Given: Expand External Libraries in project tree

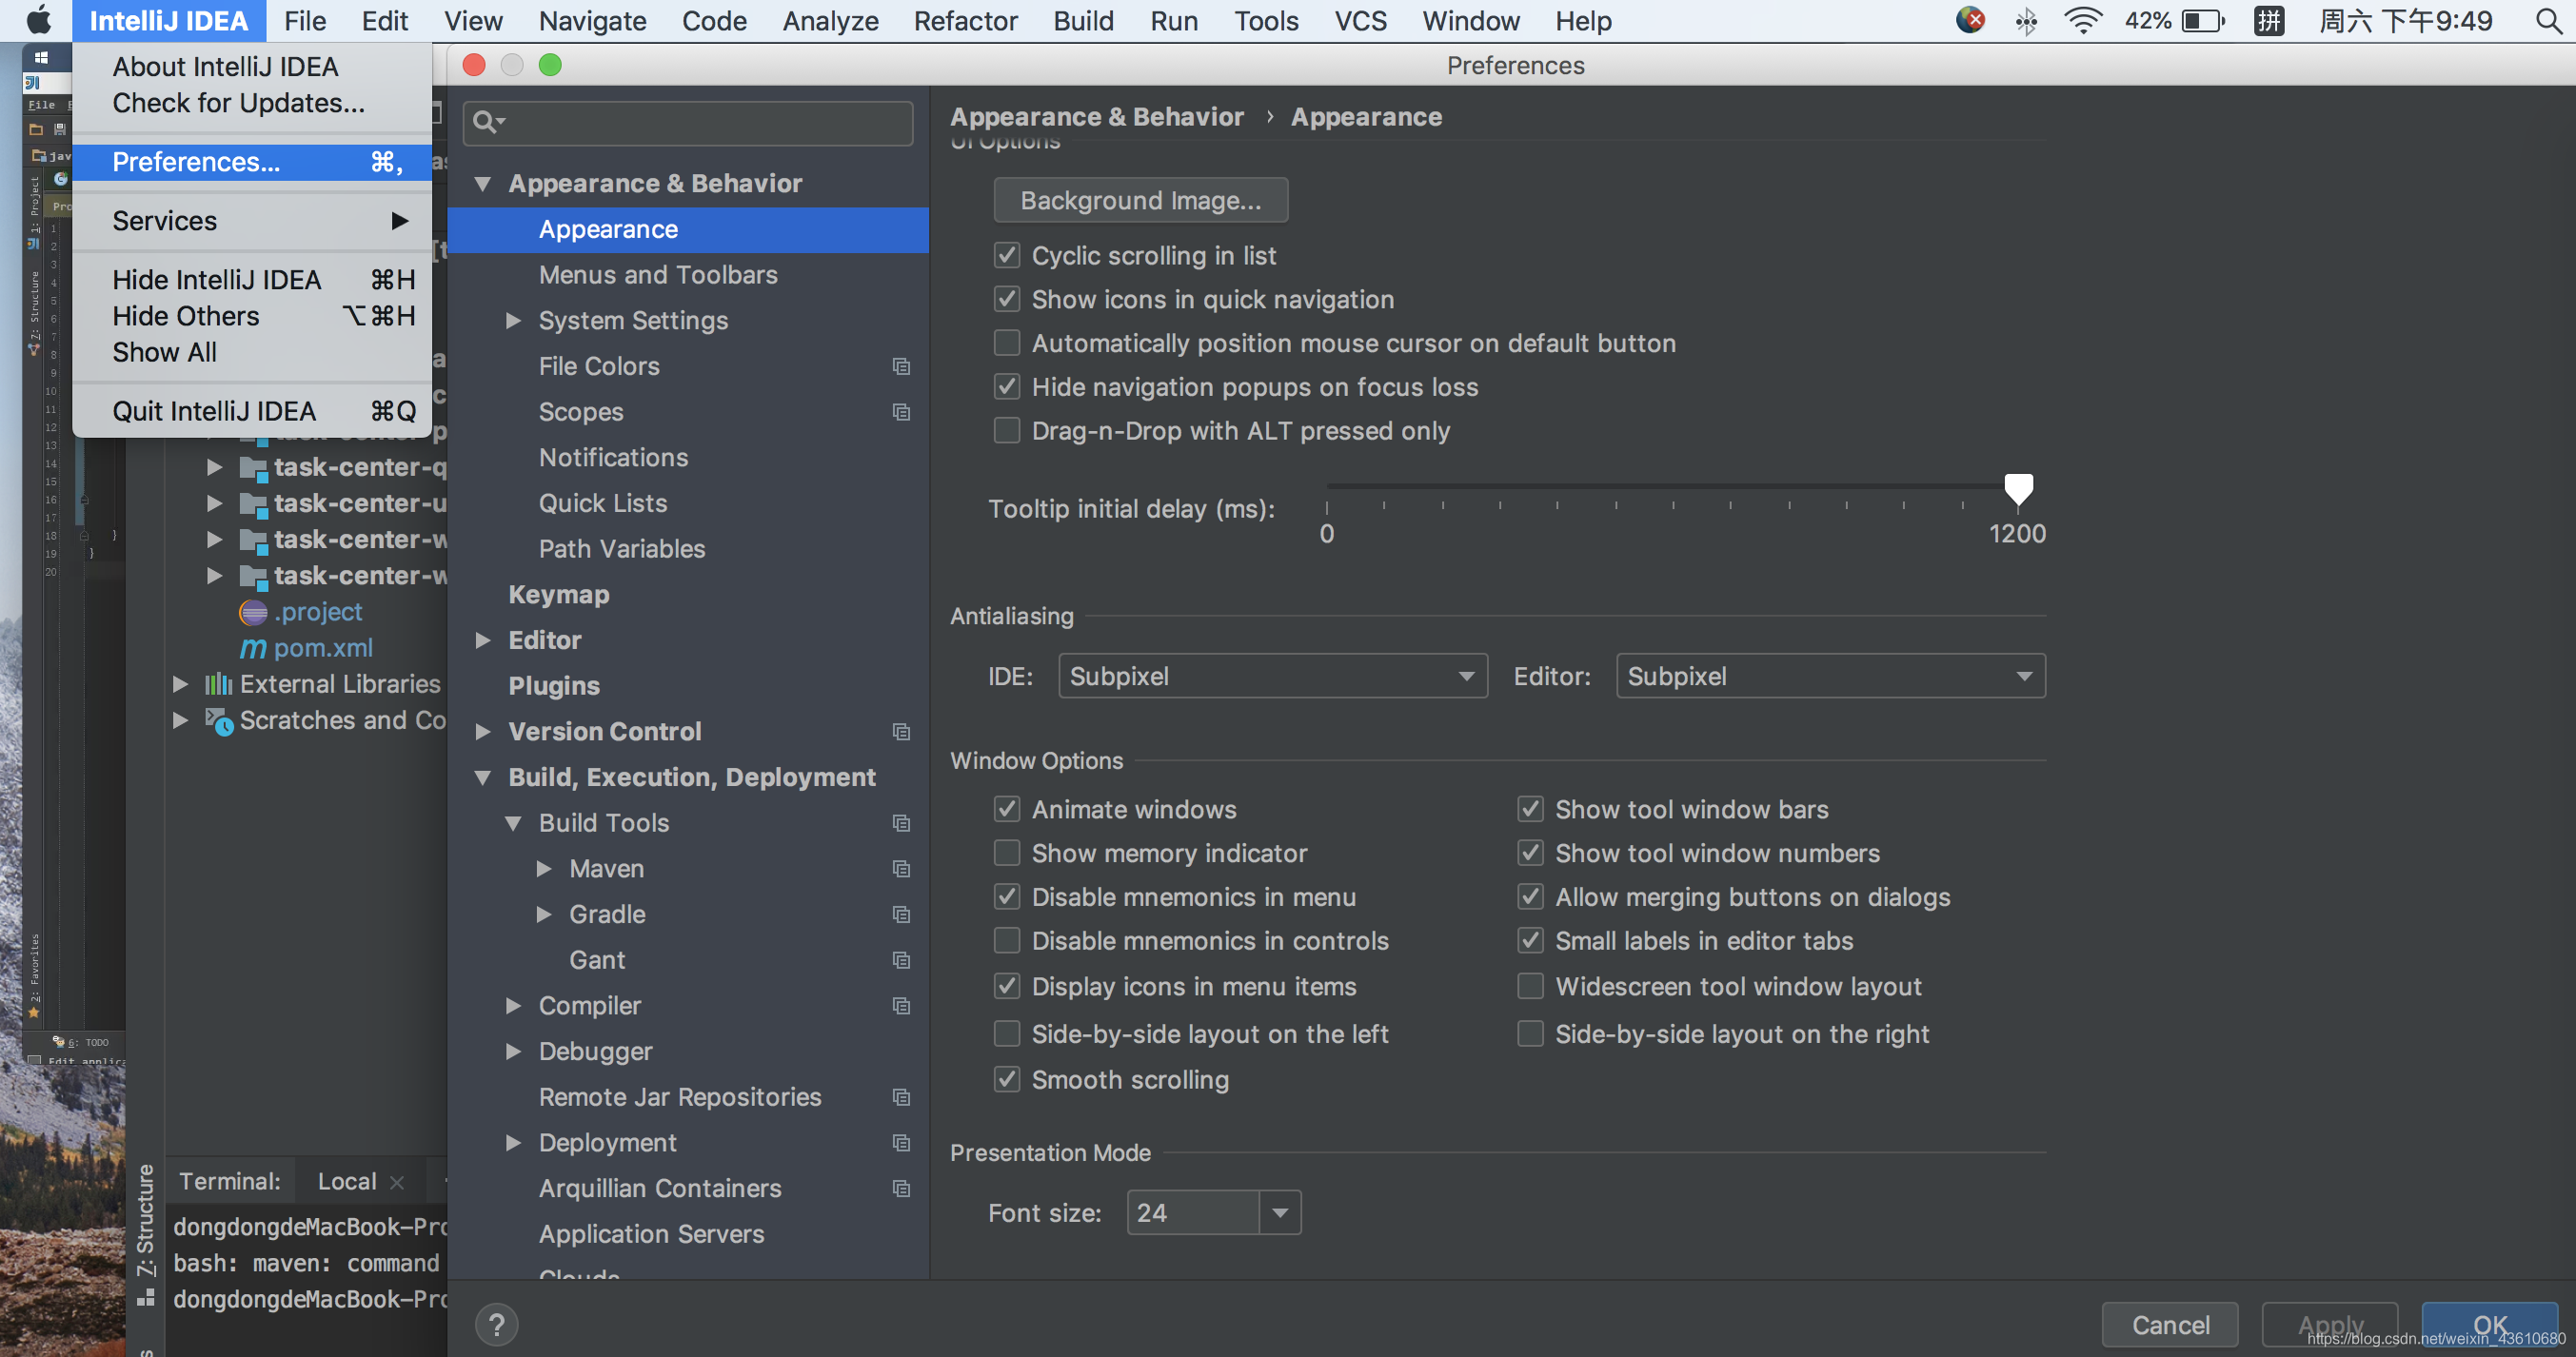Looking at the screenshot, I should pyautogui.click(x=180, y=684).
